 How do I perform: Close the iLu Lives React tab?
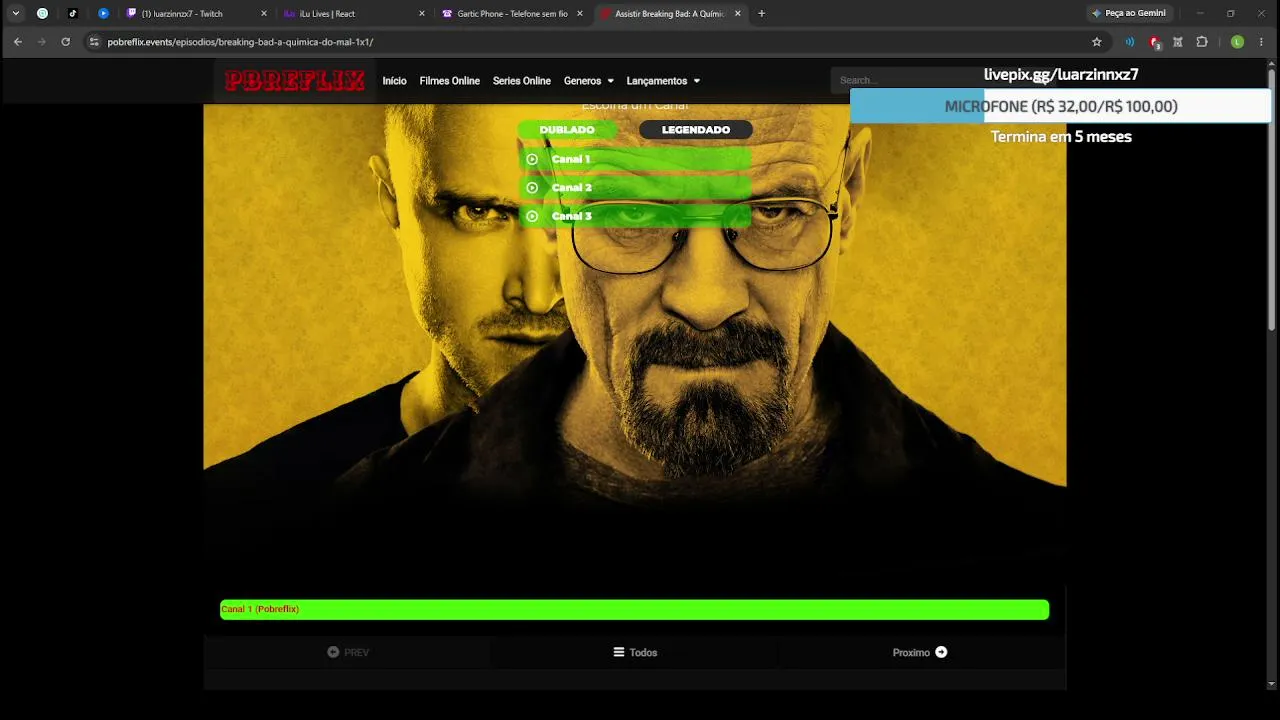422,14
